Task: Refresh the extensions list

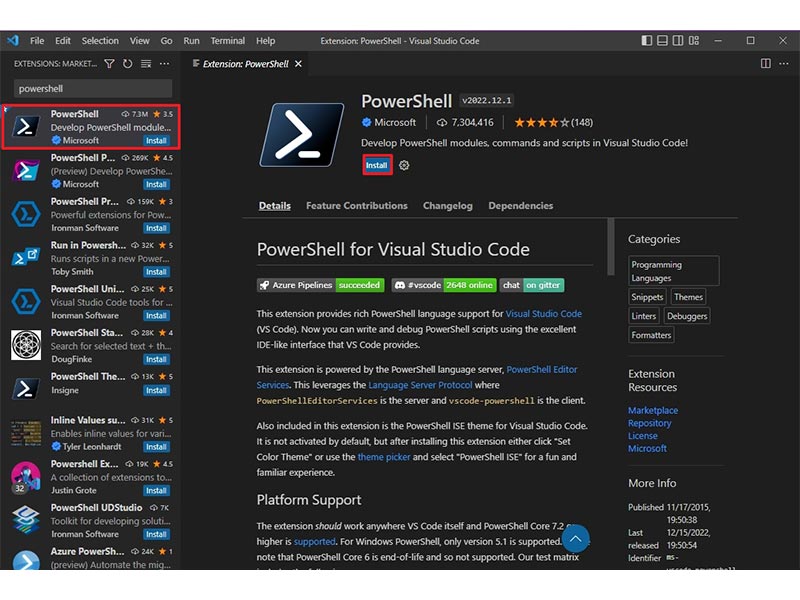Action: point(128,64)
